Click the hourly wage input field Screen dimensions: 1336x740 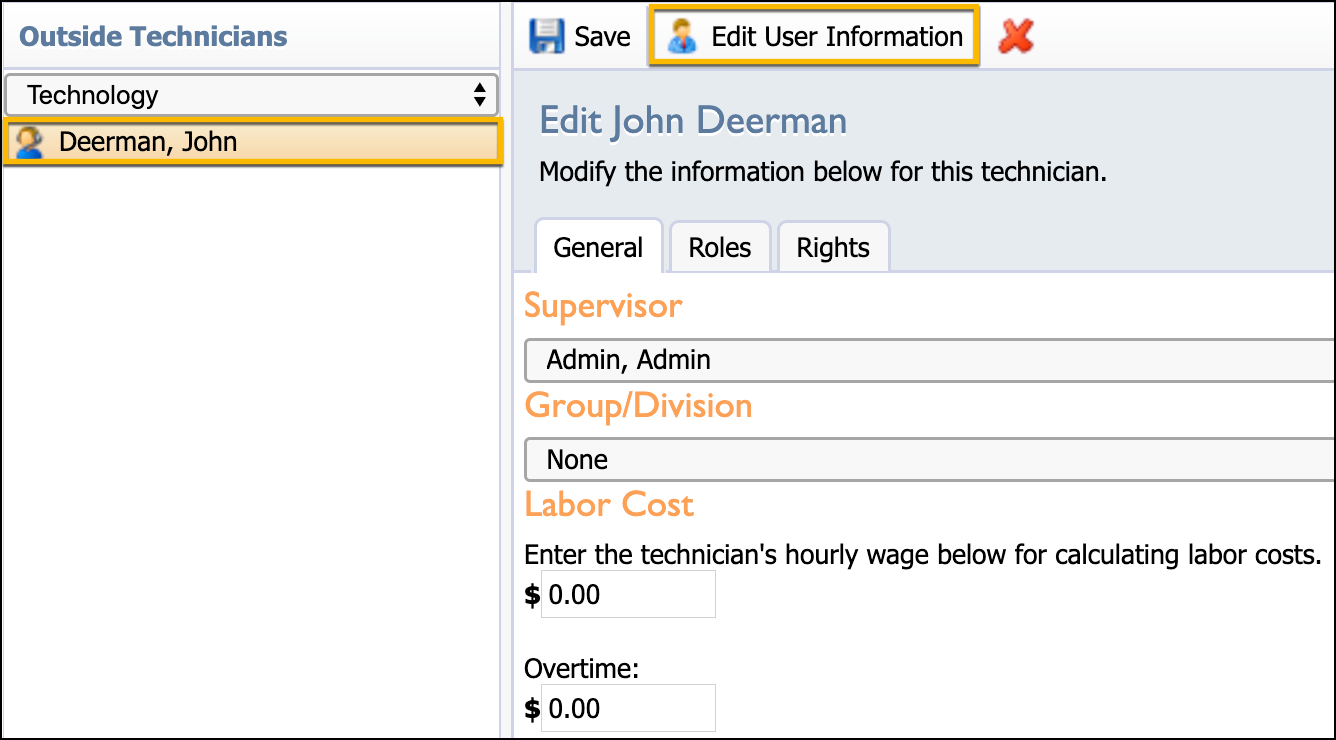coord(628,595)
